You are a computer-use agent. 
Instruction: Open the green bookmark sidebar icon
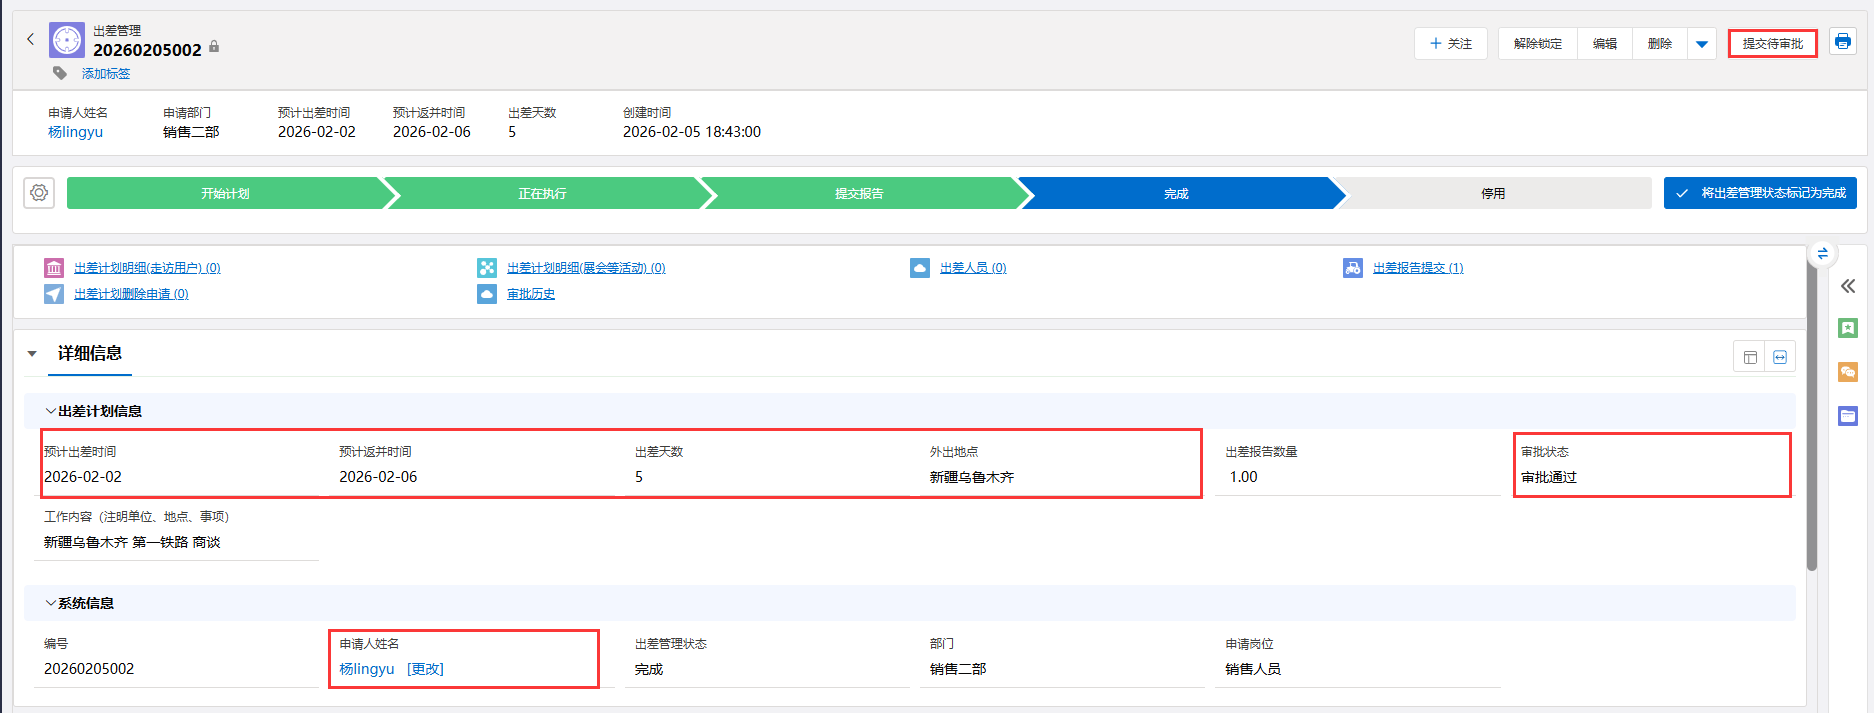click(1847, 328)
